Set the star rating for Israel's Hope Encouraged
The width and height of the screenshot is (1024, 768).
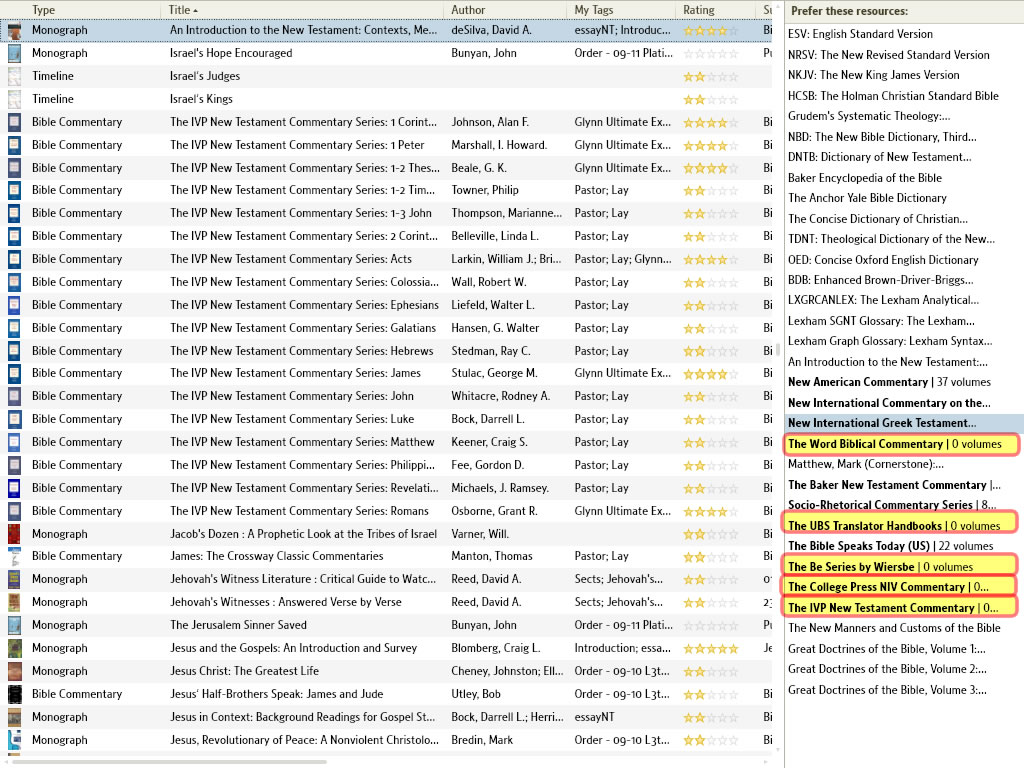[x=711, y=54]
